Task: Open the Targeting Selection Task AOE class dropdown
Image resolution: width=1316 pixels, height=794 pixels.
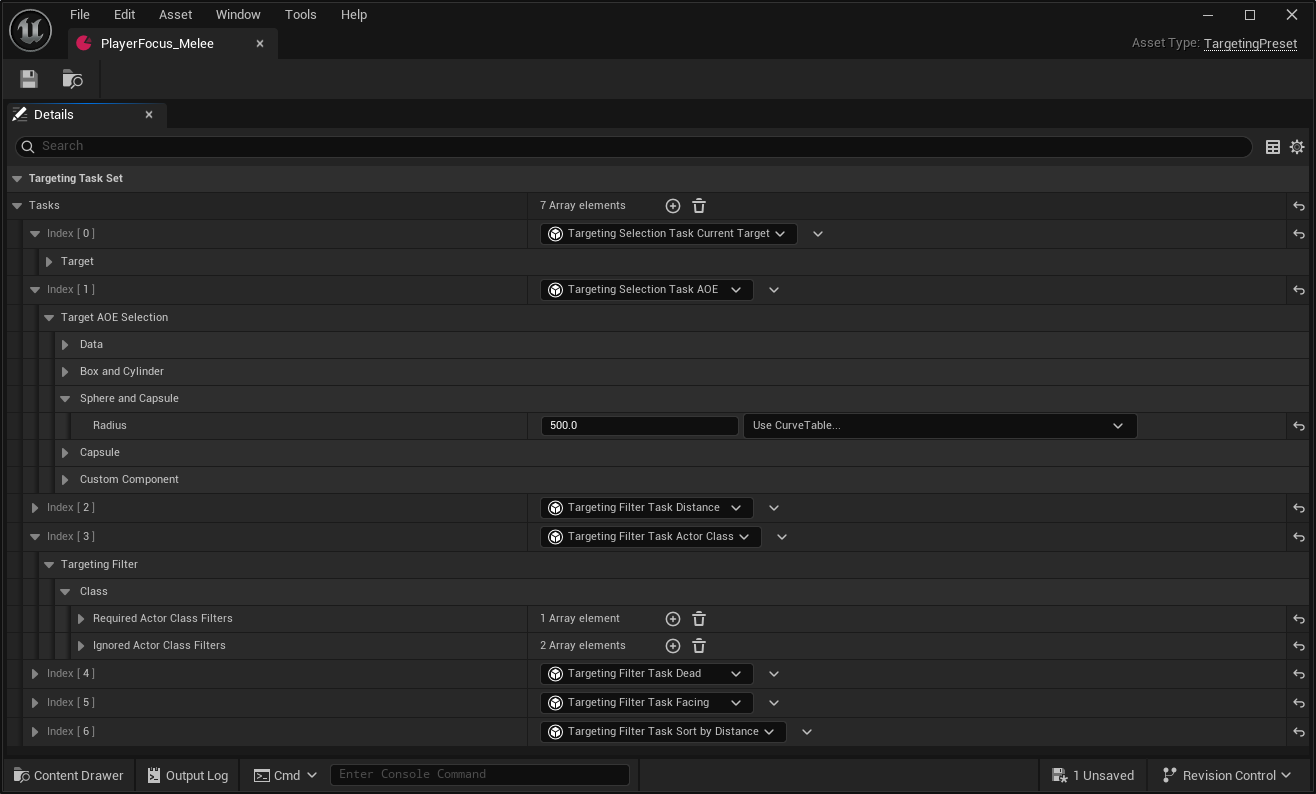Action: 646,290
